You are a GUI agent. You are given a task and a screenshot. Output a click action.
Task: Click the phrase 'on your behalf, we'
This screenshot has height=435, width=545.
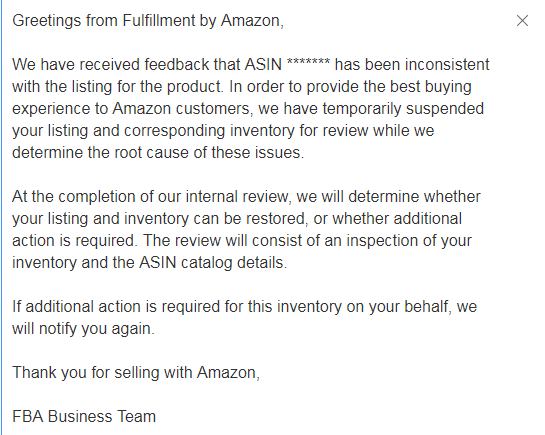[x=412, y=307]
